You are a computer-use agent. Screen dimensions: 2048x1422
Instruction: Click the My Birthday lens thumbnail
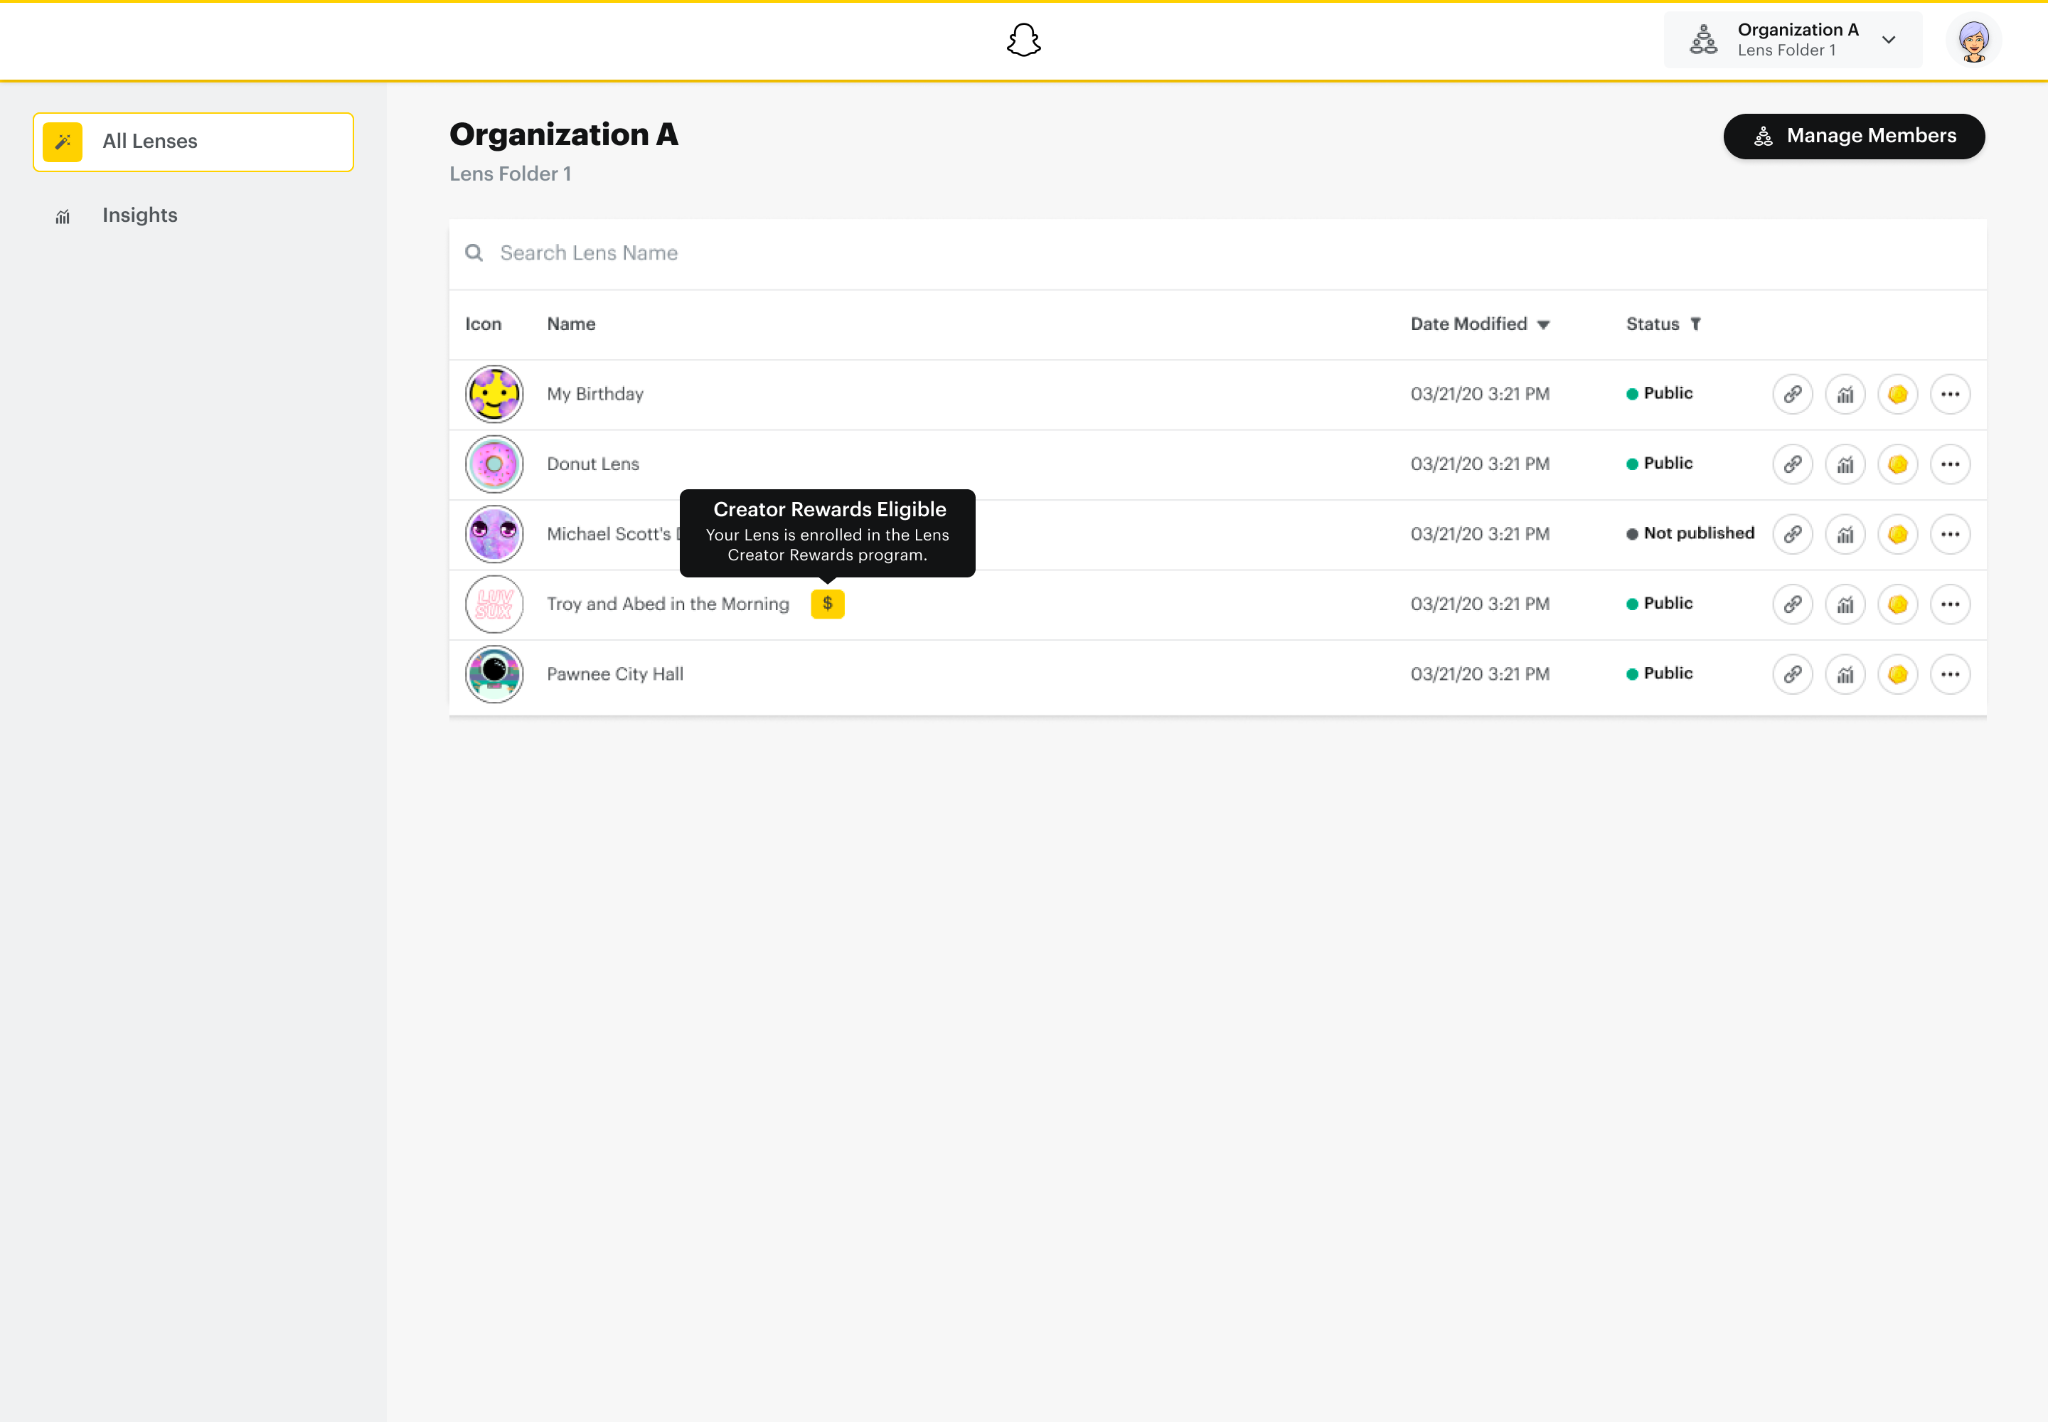click(494, 394)
